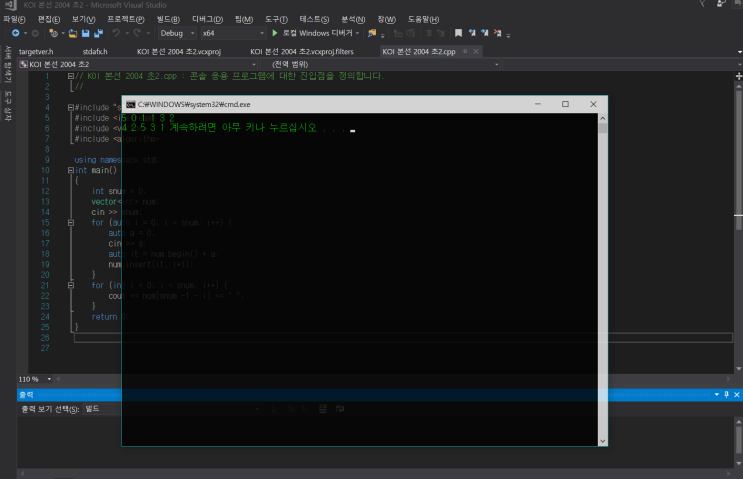Open the 분석(N) menu
Image resolution: width=743 pixels, height=479 pixels.
click(353, 19)
